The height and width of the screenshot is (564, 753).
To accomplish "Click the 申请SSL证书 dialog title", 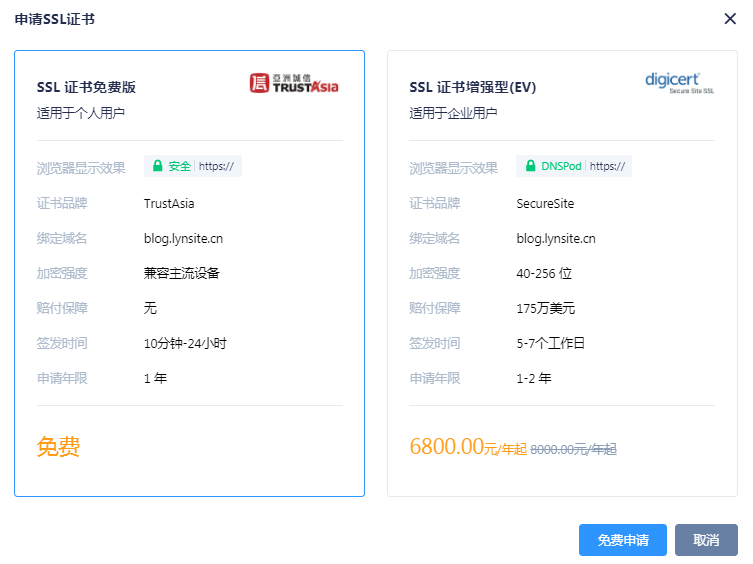I will (x=55, y=19).
